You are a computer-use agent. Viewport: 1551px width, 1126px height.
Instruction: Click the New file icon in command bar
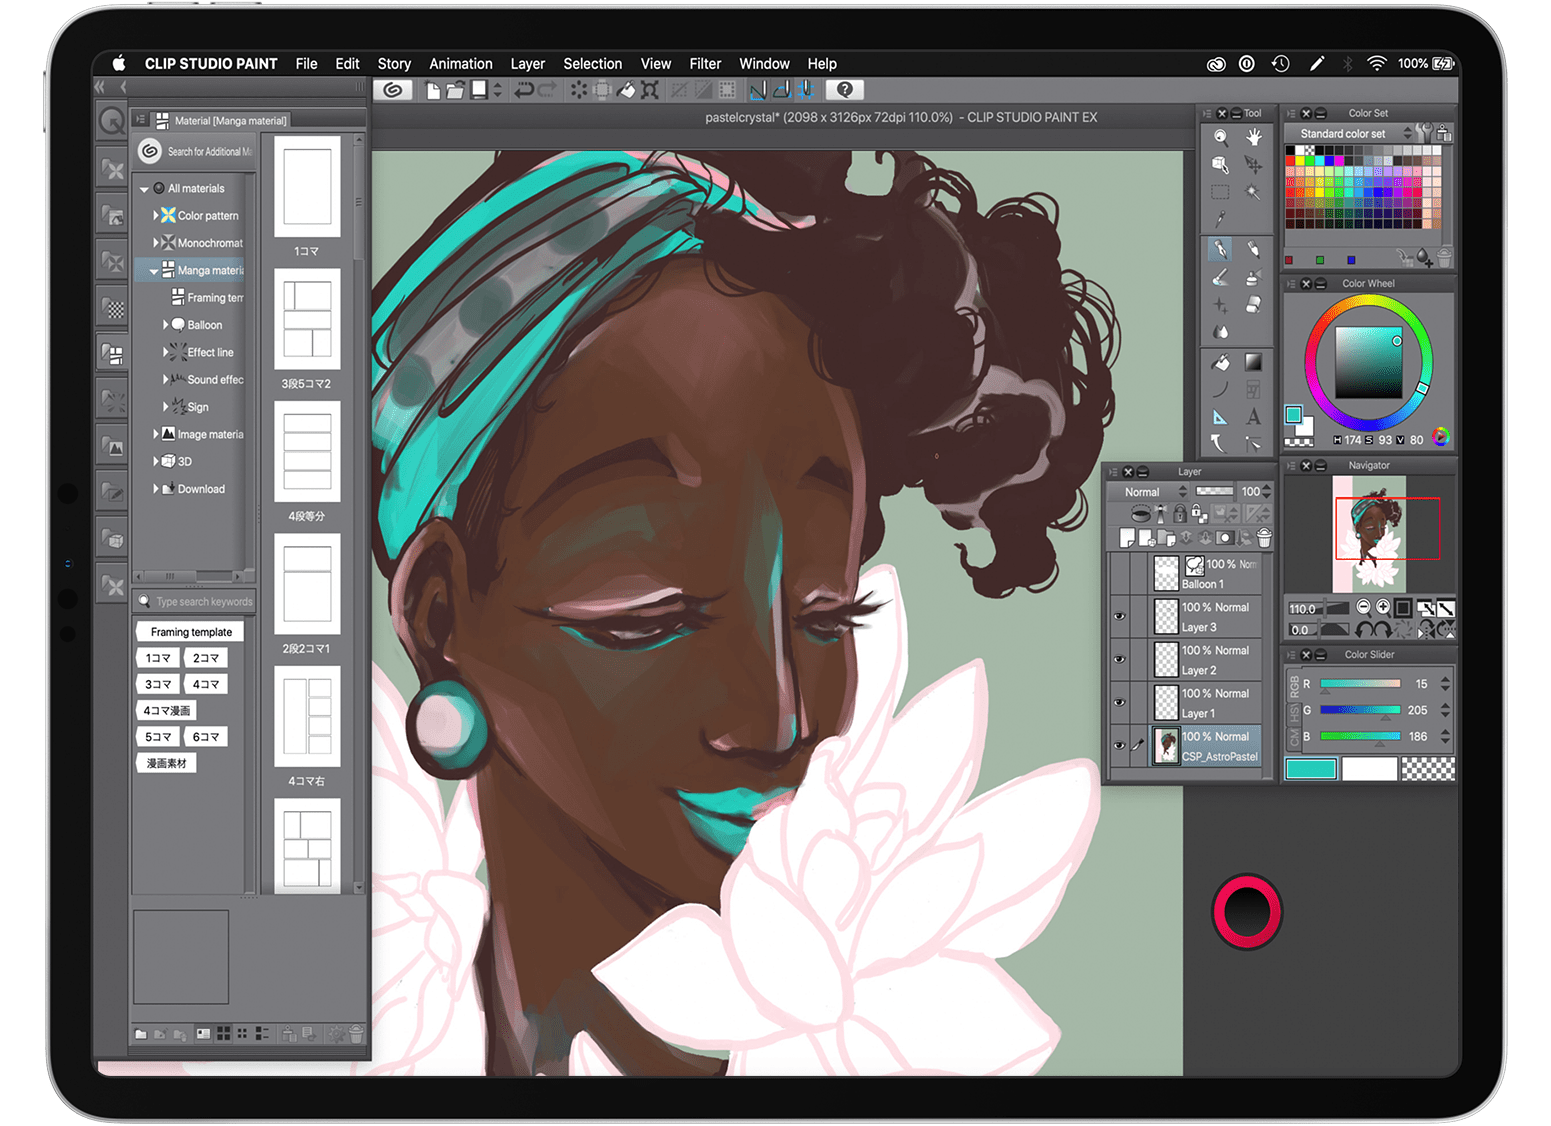(x=433, y=90)
